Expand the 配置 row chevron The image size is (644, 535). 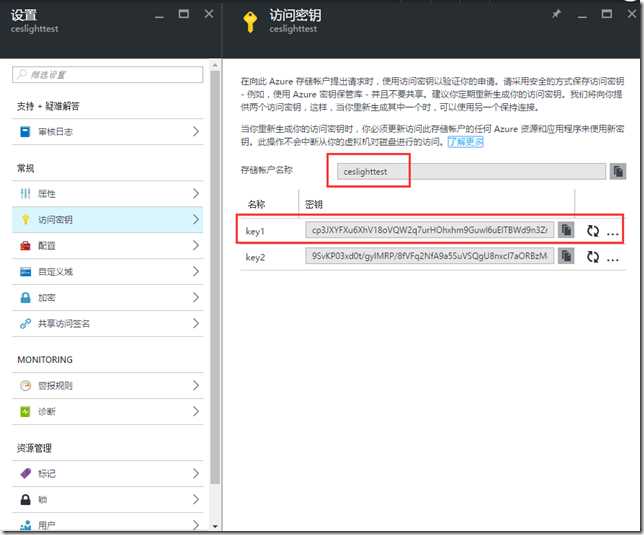pos(196,245)
